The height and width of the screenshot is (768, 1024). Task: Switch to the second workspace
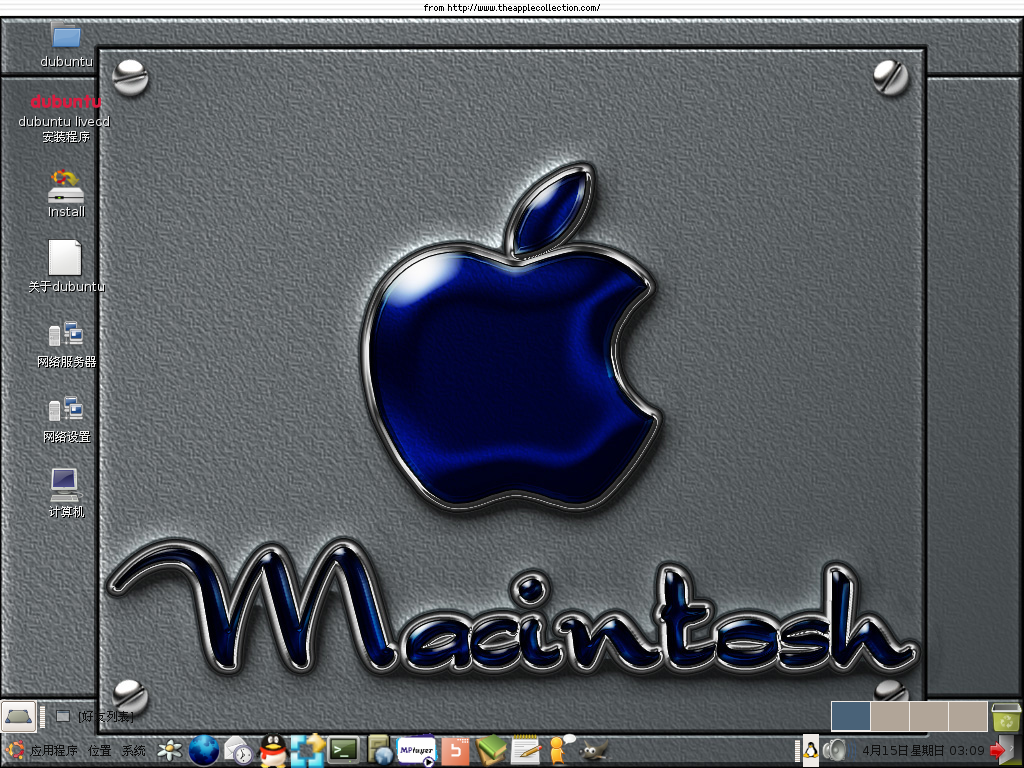point(889,716)
